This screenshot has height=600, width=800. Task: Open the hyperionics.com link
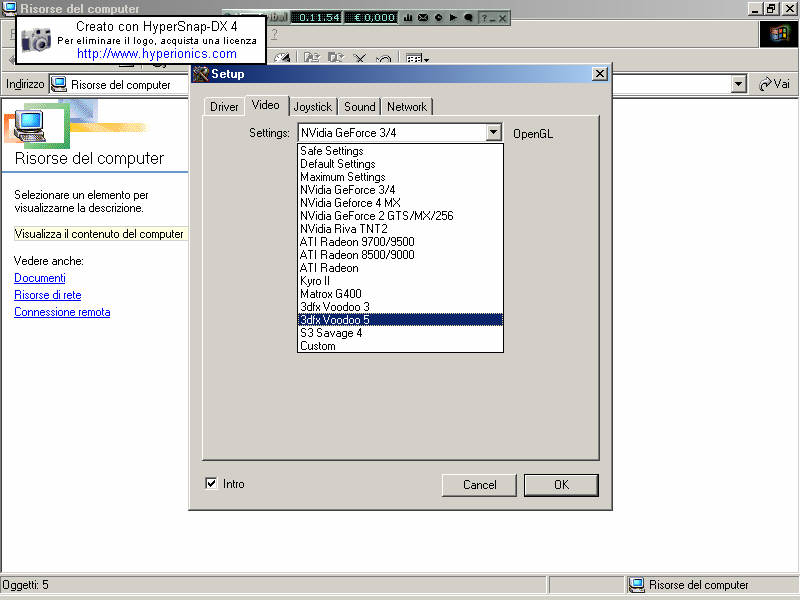(x=157, y=54)
